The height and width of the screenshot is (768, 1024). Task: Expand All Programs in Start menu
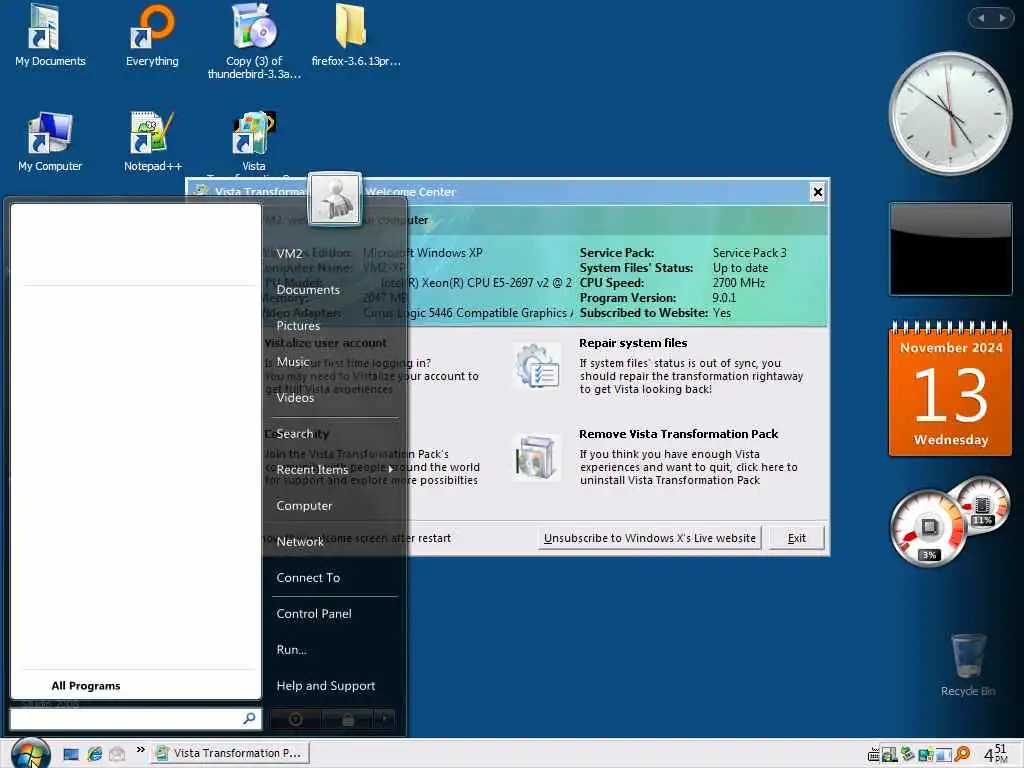tap(86, 685)
